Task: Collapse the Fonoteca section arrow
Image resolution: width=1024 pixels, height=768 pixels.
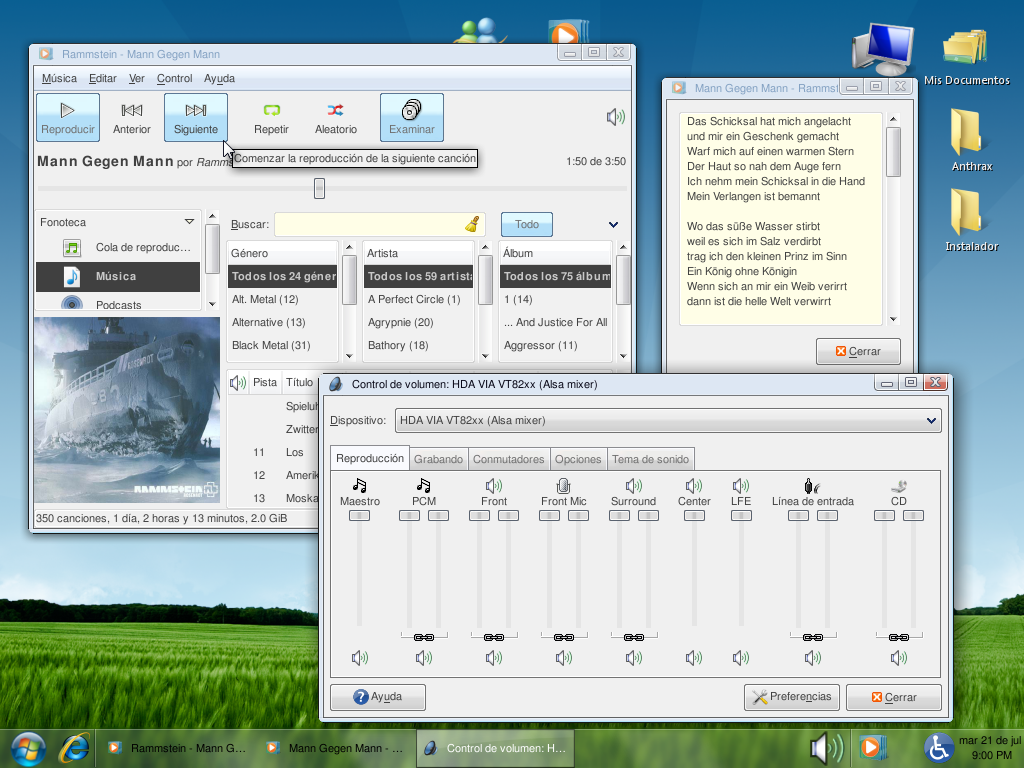Action: click(189, 222)
